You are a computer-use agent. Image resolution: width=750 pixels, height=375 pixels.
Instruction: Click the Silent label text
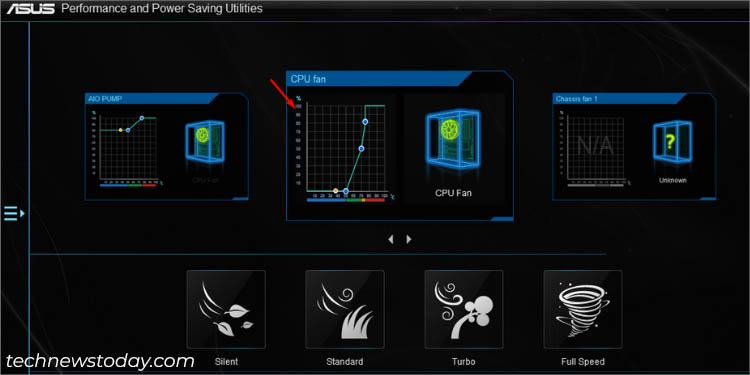(226, 362)
